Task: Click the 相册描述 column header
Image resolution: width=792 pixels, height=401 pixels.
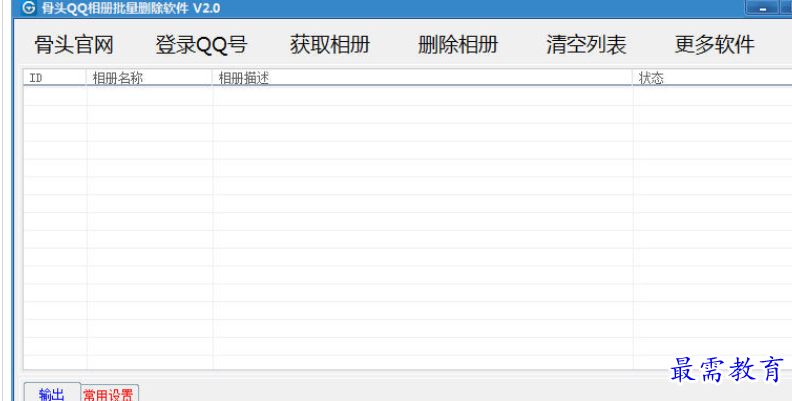Action: [422, 78]
